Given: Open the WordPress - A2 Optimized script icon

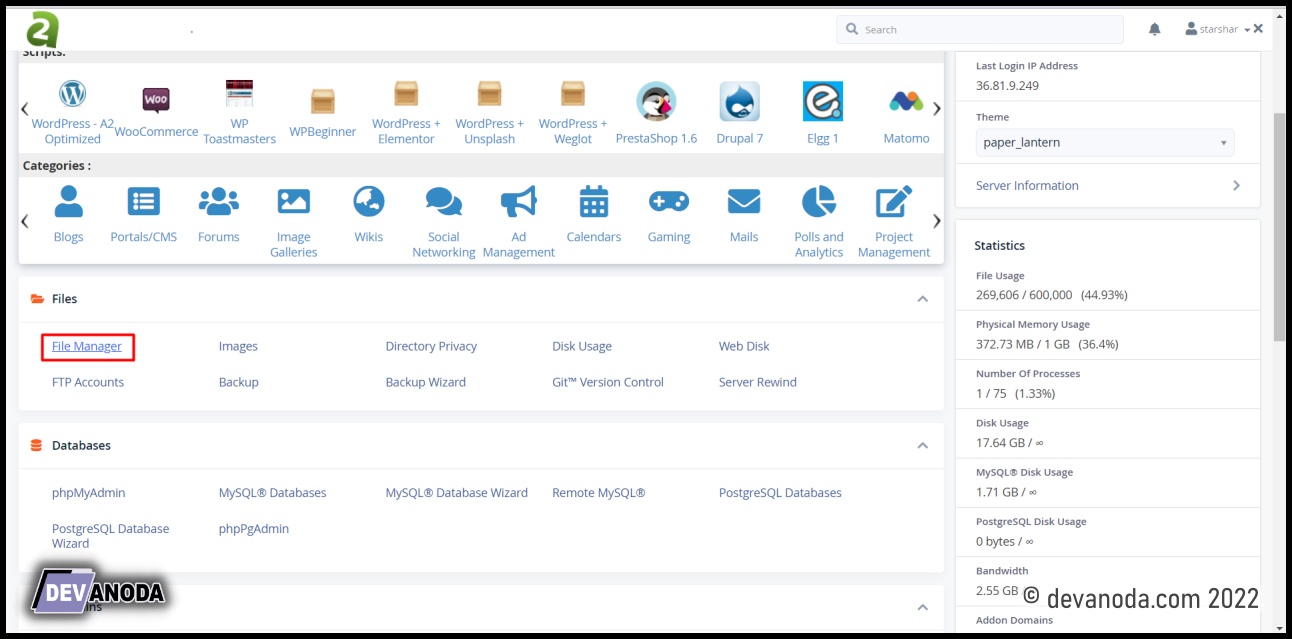Looking at the screenshot, I should coord(72,94).
